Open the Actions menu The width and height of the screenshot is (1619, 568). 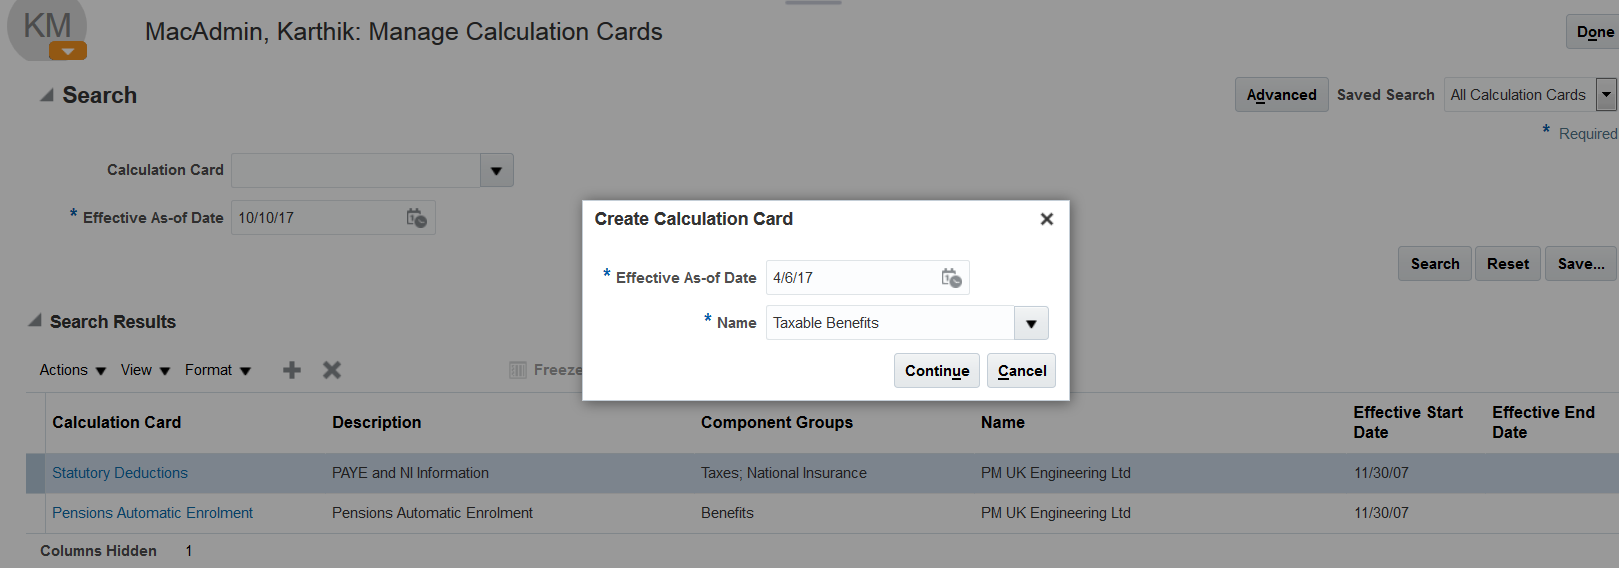click(x=72, y=370)
